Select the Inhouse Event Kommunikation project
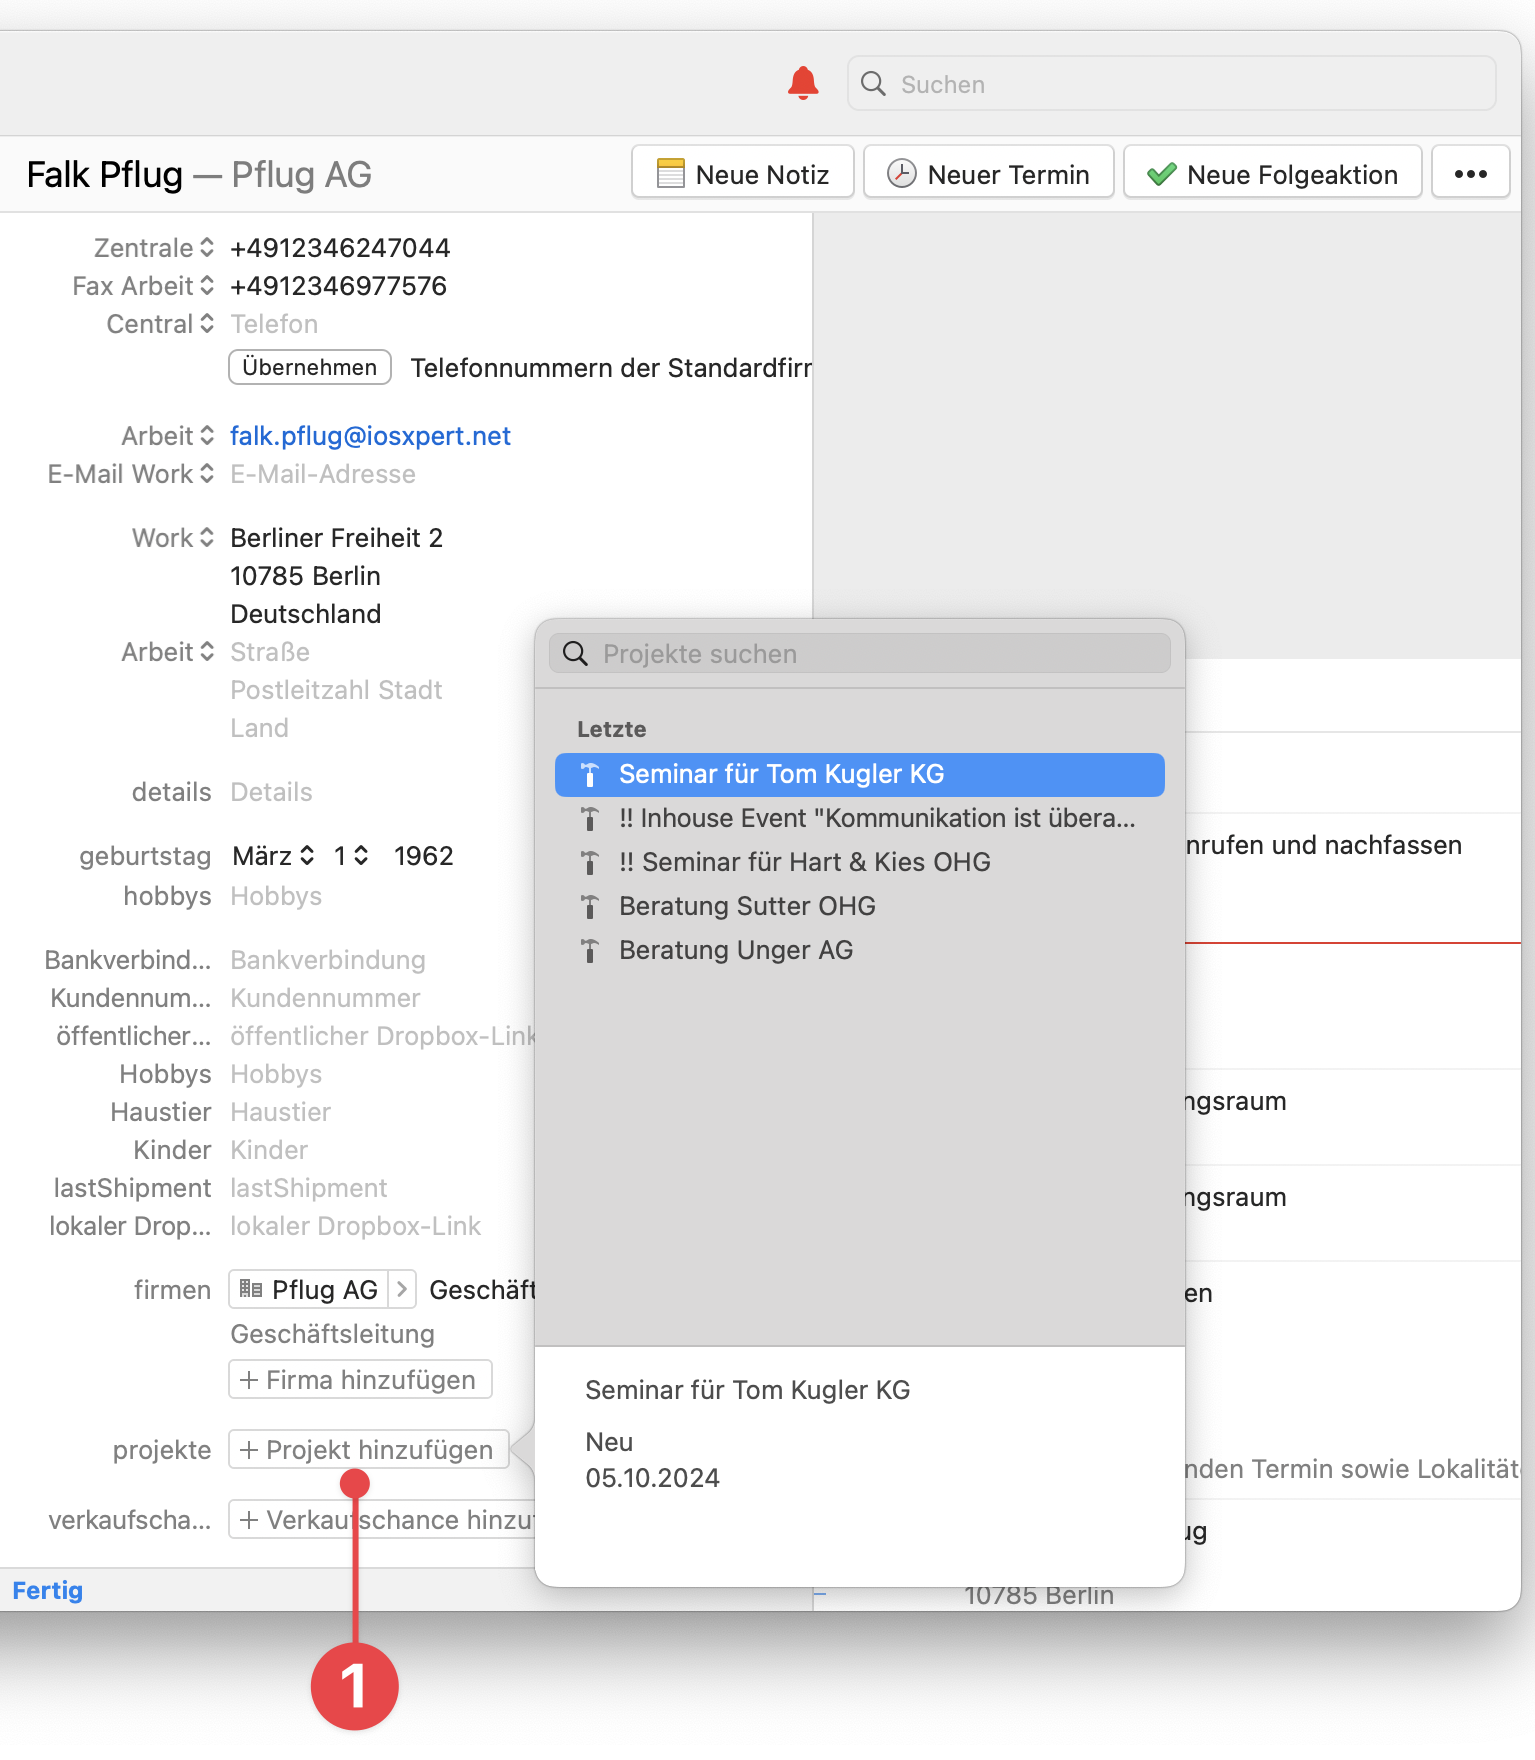Screen dimensions: 1535x1760 point(860,818)
